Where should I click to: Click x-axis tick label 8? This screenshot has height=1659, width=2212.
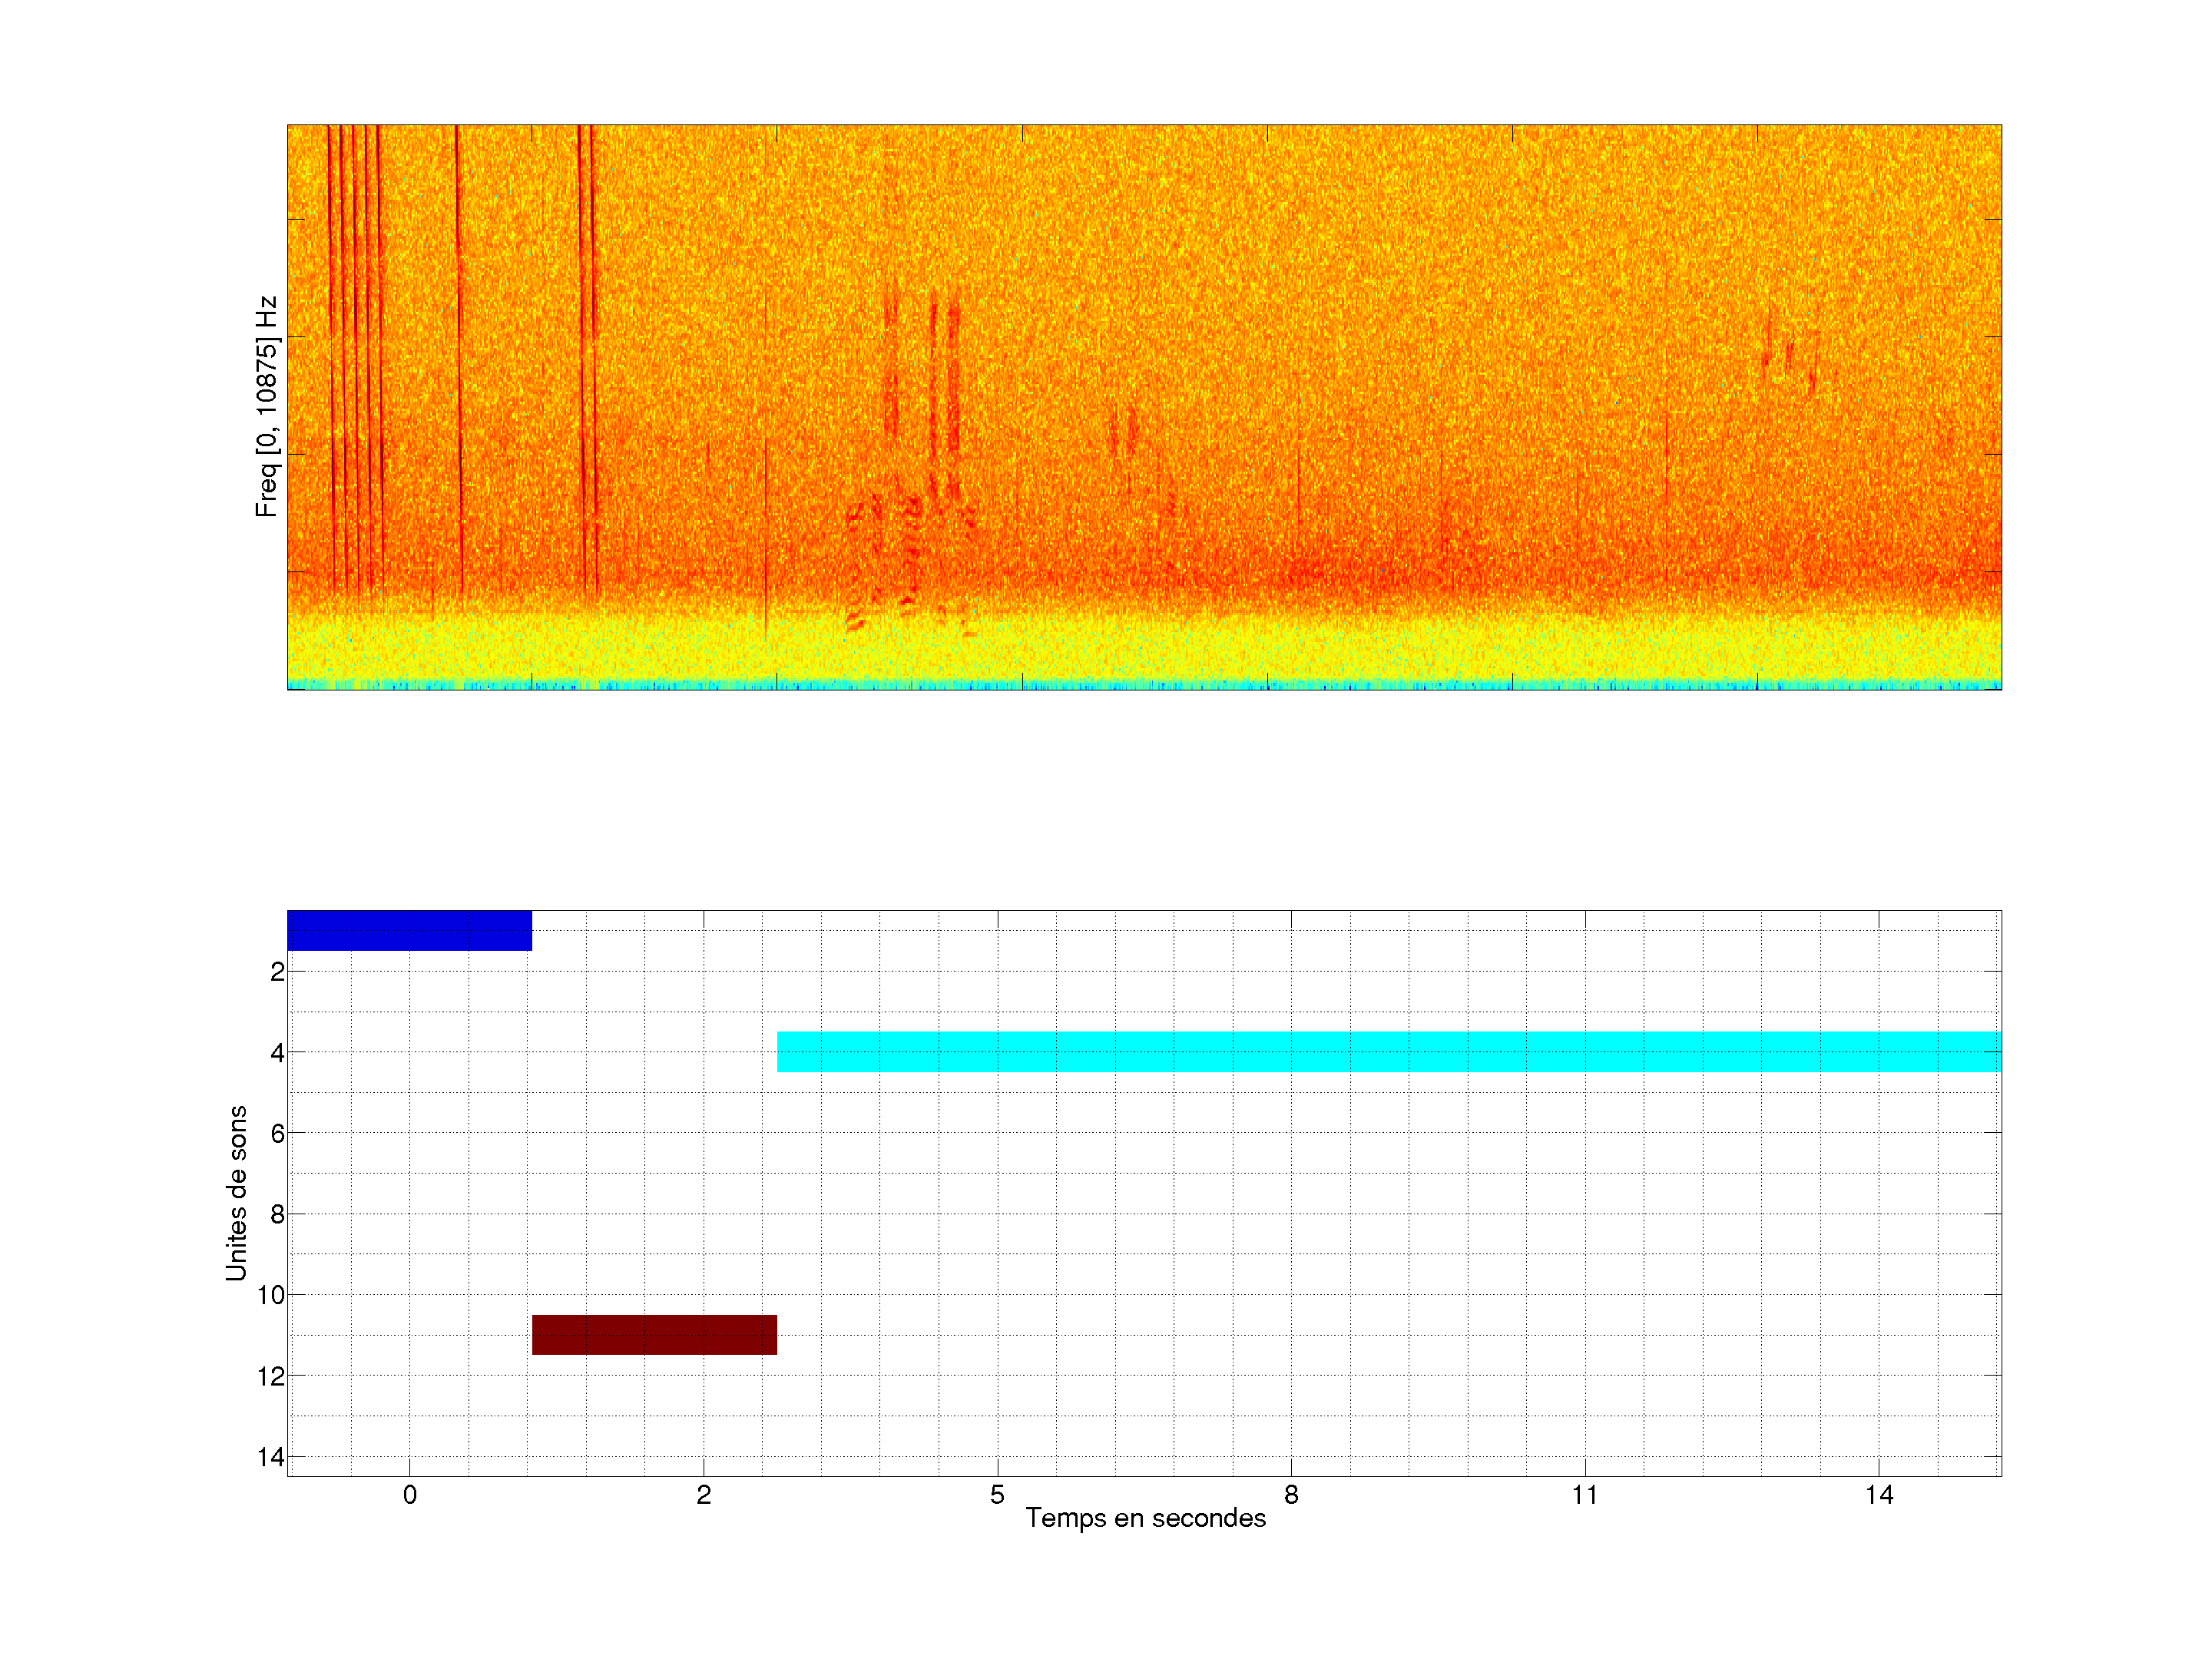coord(1291,1495)
